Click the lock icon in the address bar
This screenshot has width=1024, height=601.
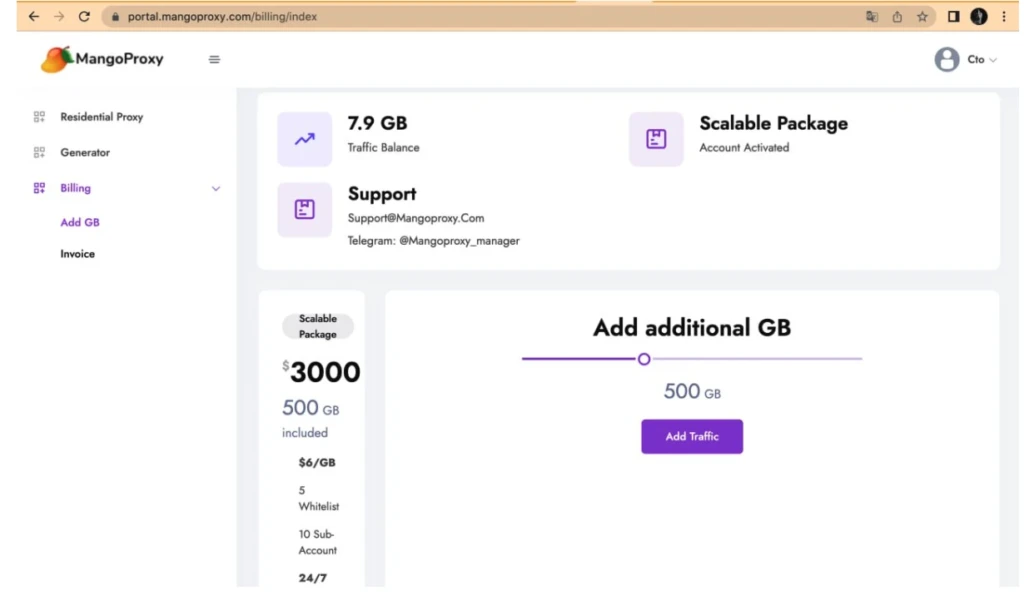(x=116, y=17)
